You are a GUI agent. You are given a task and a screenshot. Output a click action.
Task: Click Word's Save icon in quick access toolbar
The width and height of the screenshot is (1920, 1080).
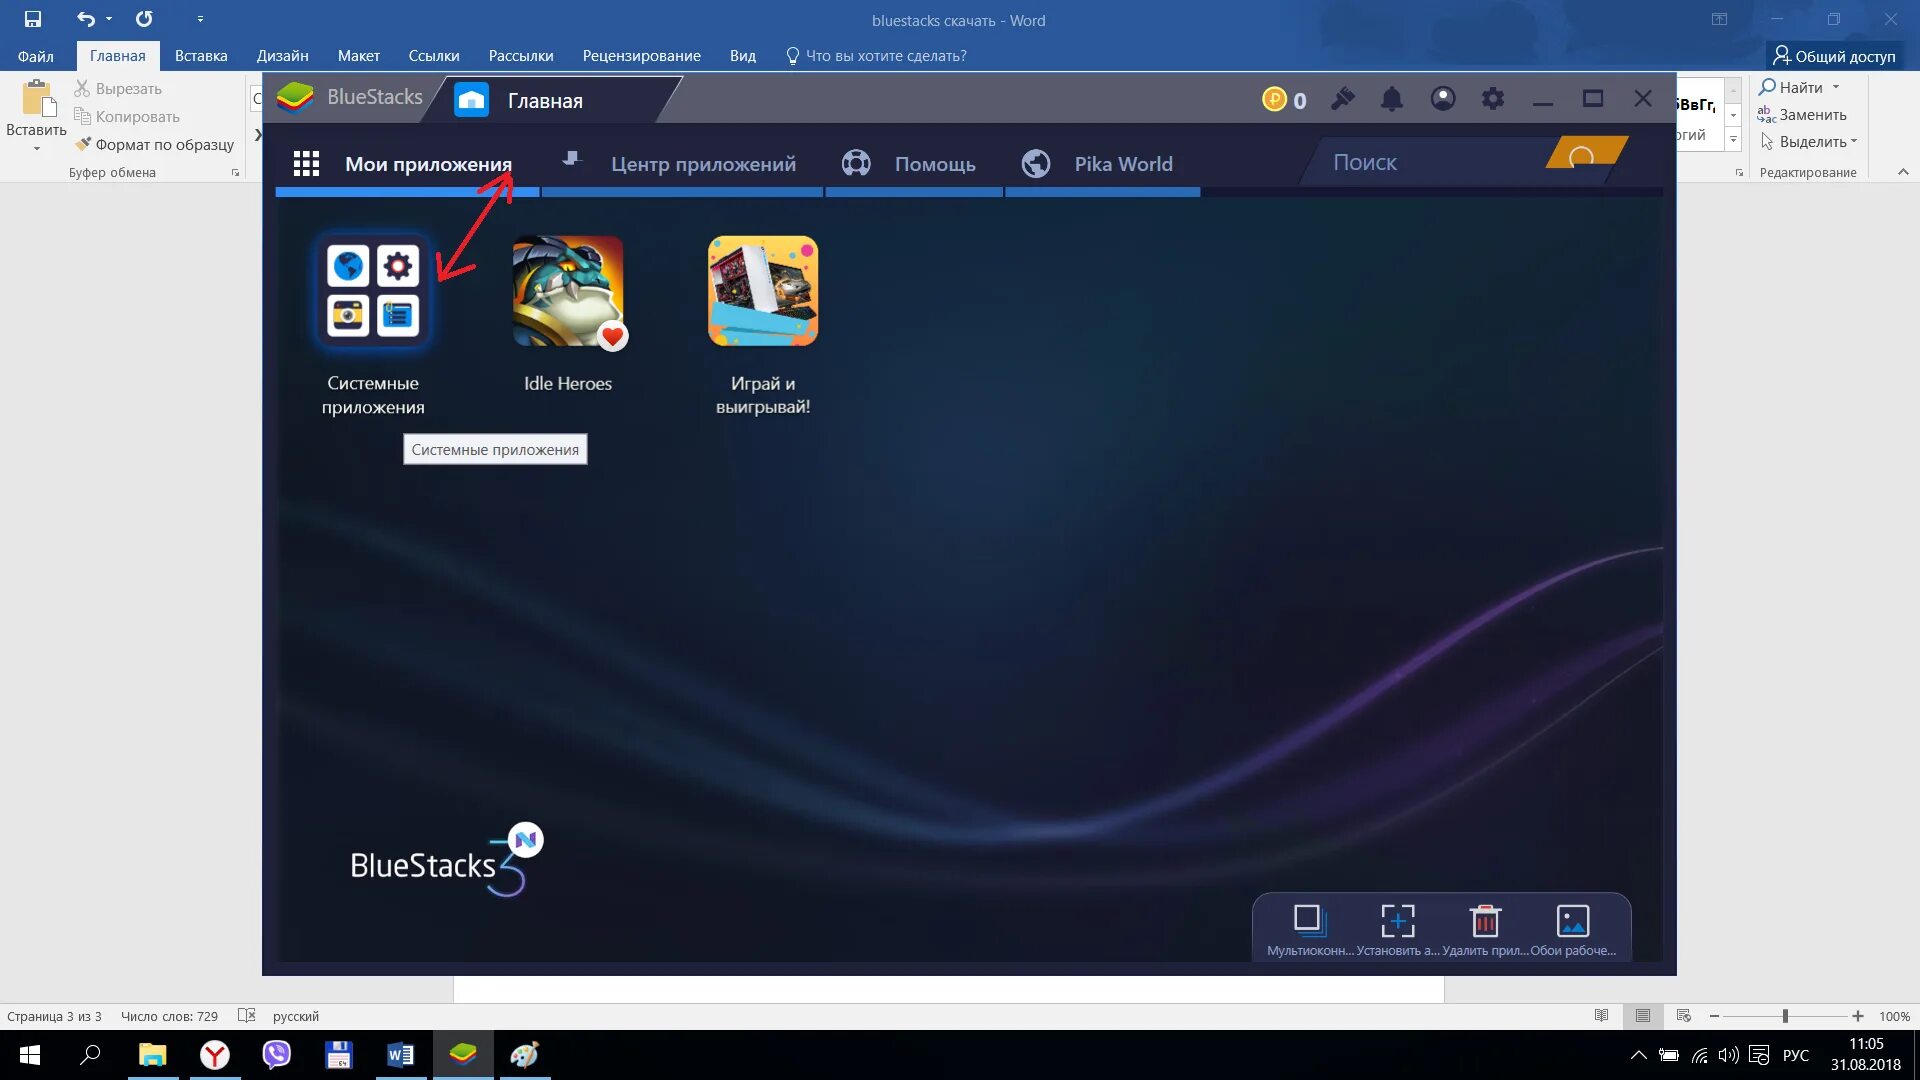(33, 19)
